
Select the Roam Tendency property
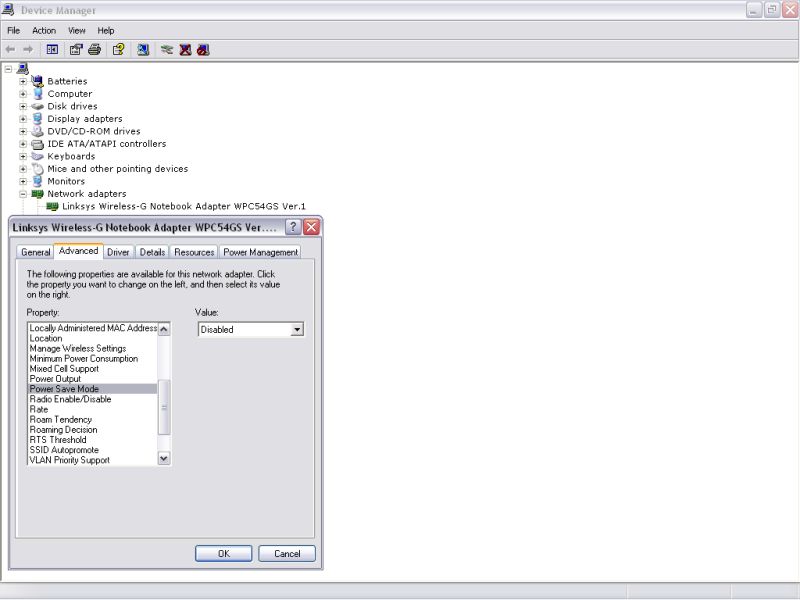tap(93, 419)
